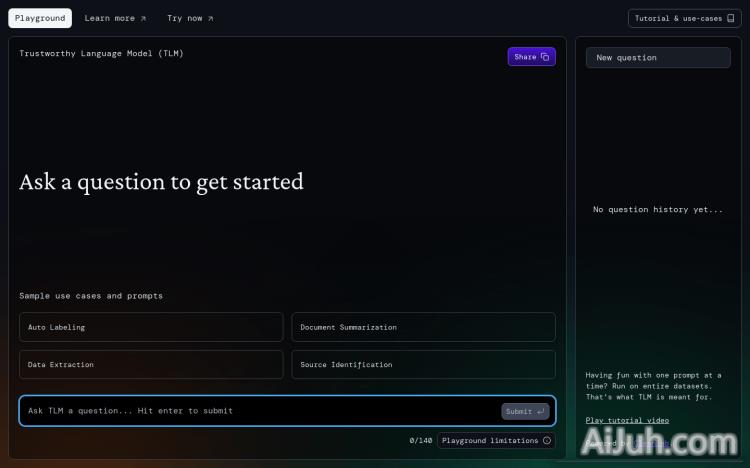750x468 pixels.
Task: Choose the Document Summarization sample
Action: point(423,327)
